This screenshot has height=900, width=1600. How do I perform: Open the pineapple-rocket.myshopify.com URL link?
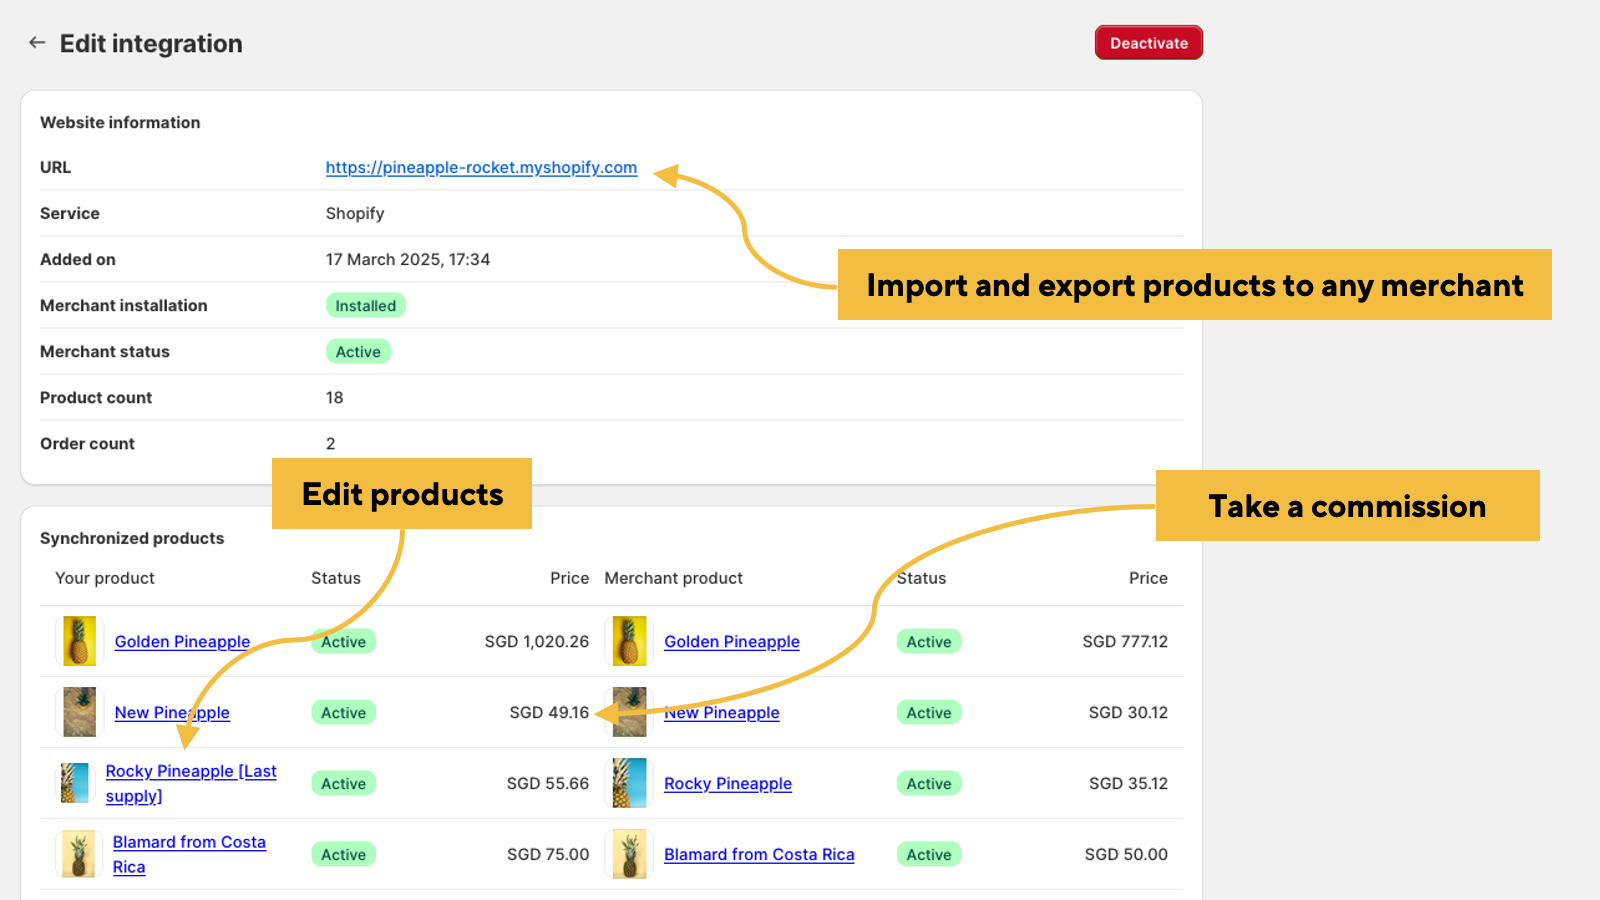click(x=481, y=167)
